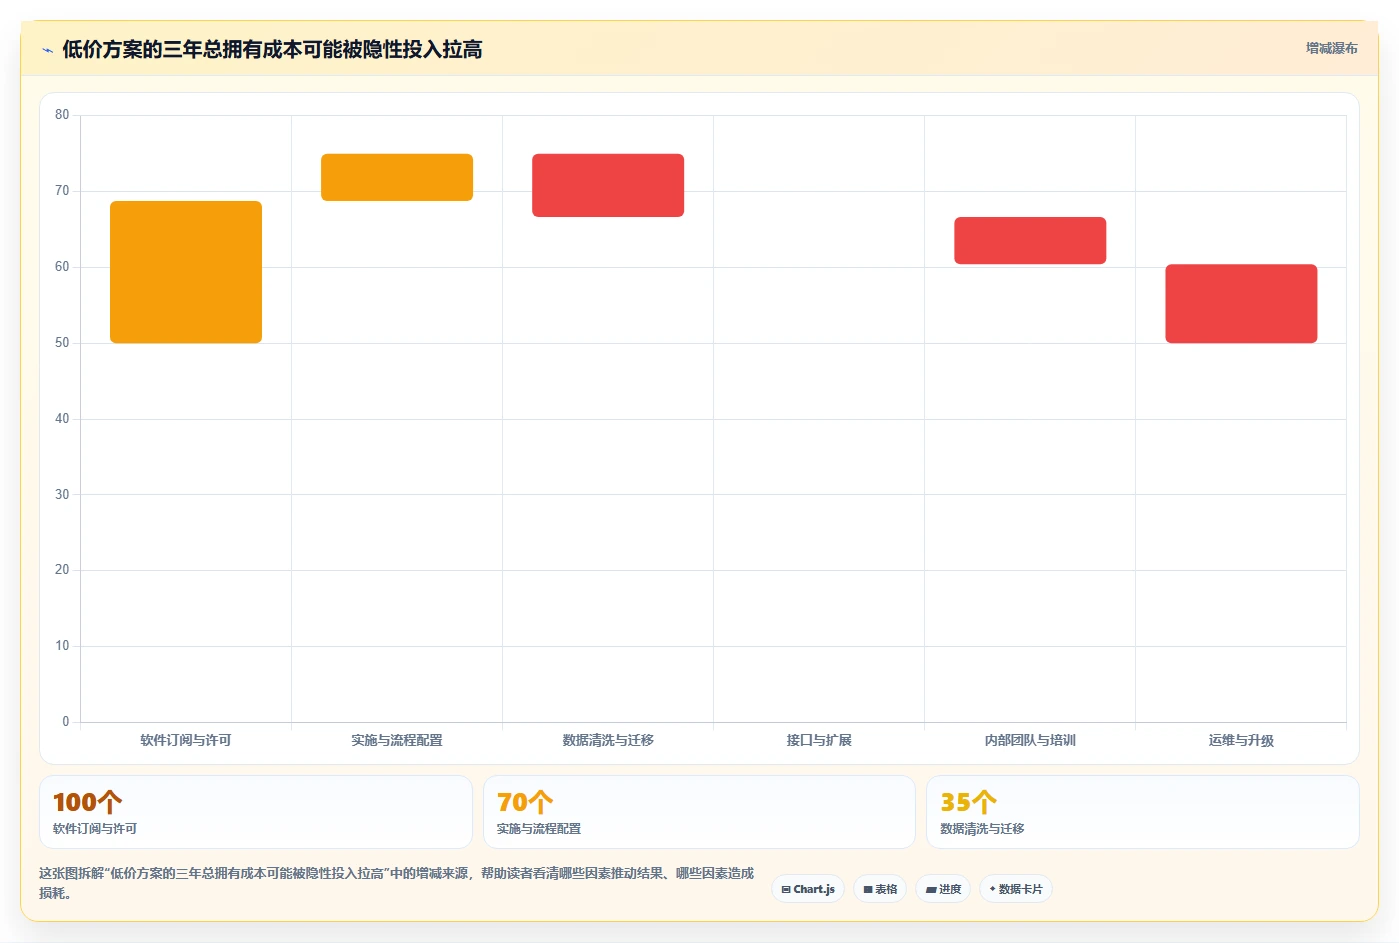This screenshot has height=943, width=1399.
Task: Click the 表格 tag
Action: 880,889
